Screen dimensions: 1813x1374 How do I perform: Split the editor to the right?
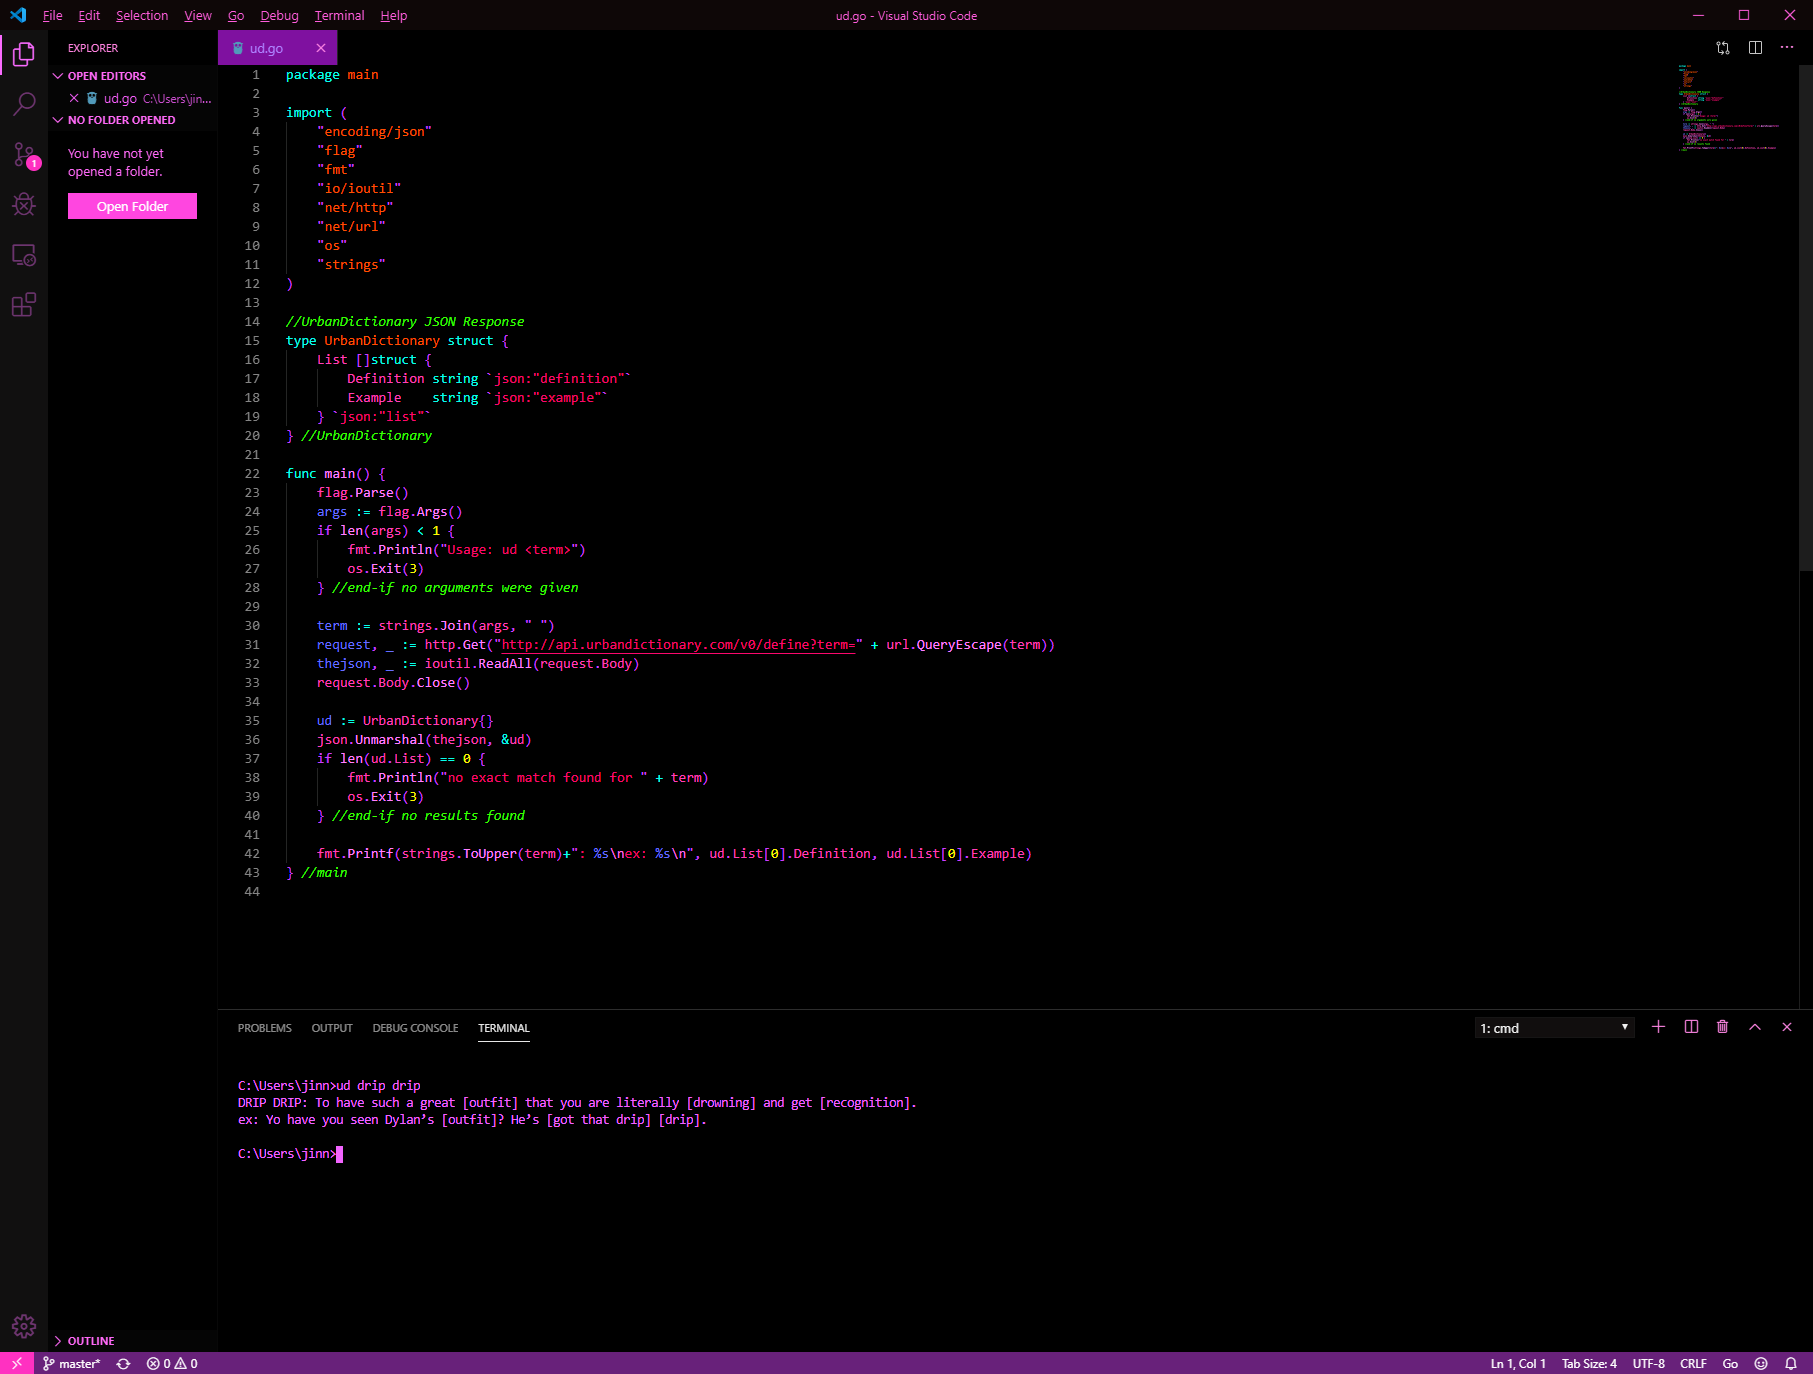pyautogui.click(x=1755, y=48)
